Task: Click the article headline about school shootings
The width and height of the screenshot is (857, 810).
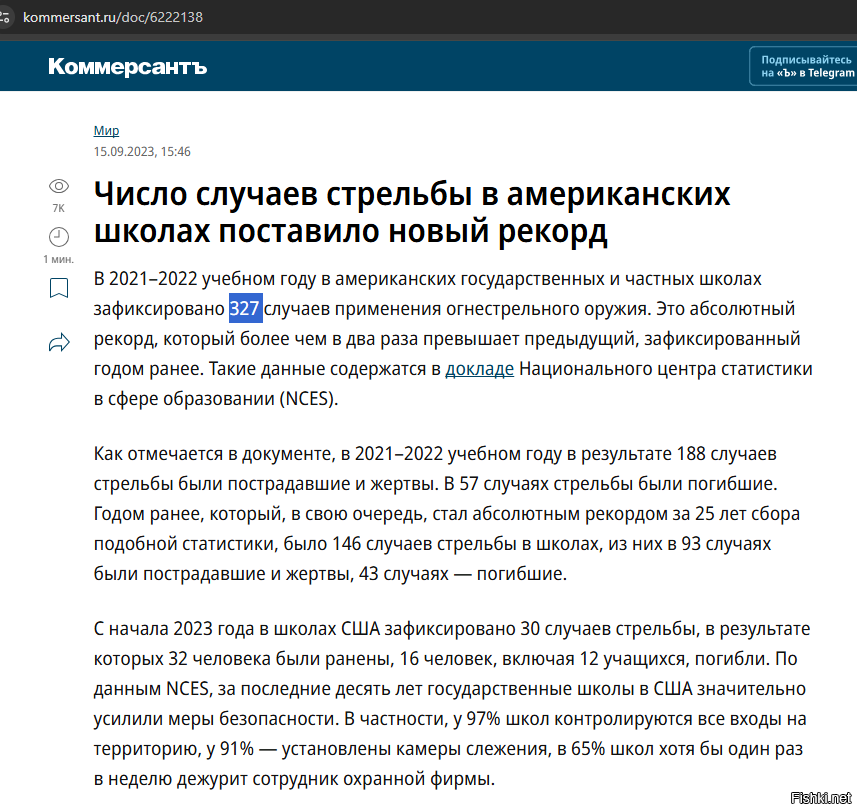Action: 412,212
